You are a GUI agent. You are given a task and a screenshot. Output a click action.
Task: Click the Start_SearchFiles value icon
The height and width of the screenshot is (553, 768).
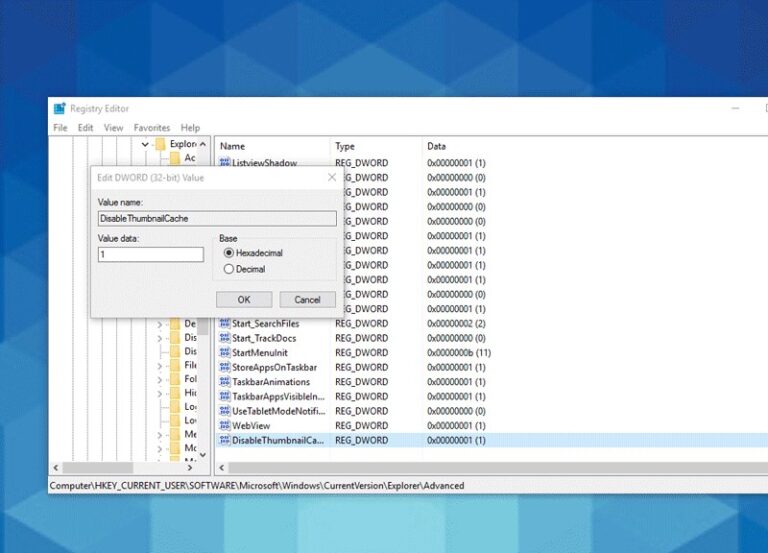coord(224,323)
